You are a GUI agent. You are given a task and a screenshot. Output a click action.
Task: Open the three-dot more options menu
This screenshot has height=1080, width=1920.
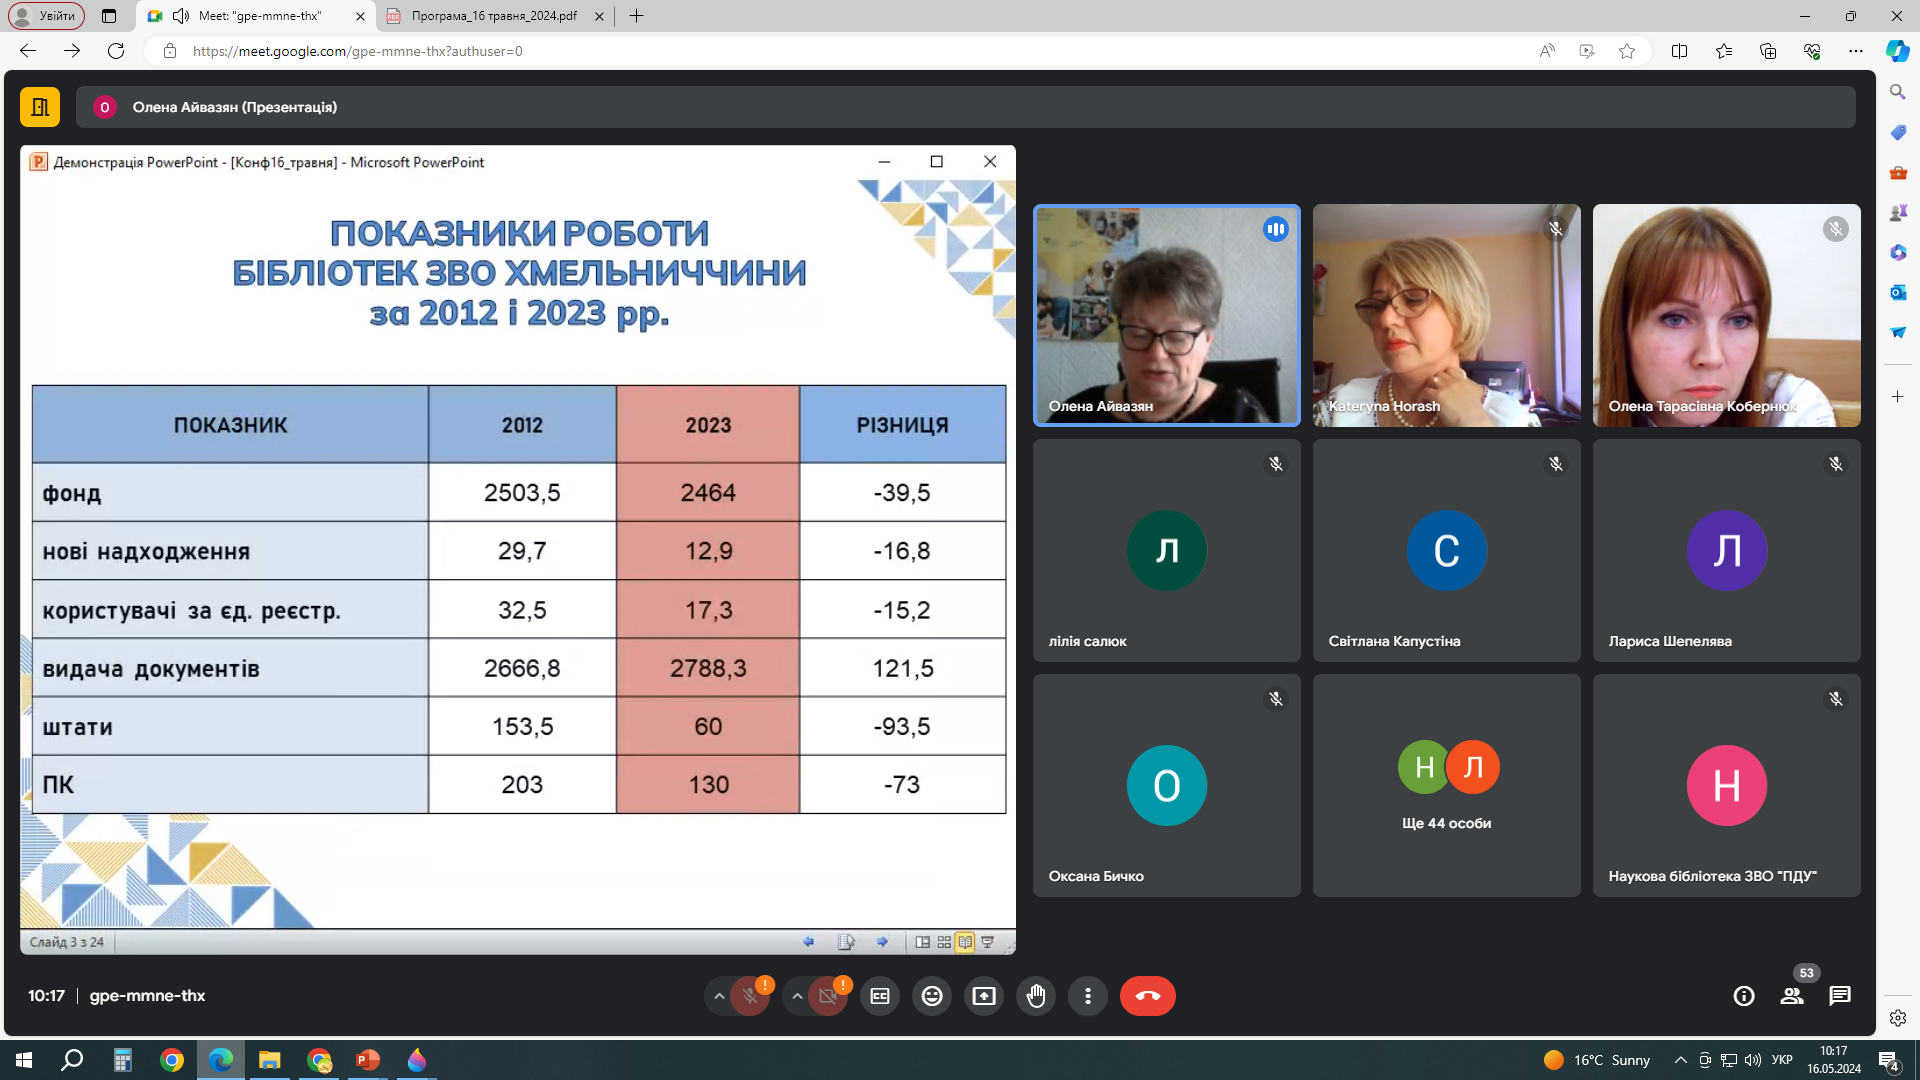[x=1088, y=996]
